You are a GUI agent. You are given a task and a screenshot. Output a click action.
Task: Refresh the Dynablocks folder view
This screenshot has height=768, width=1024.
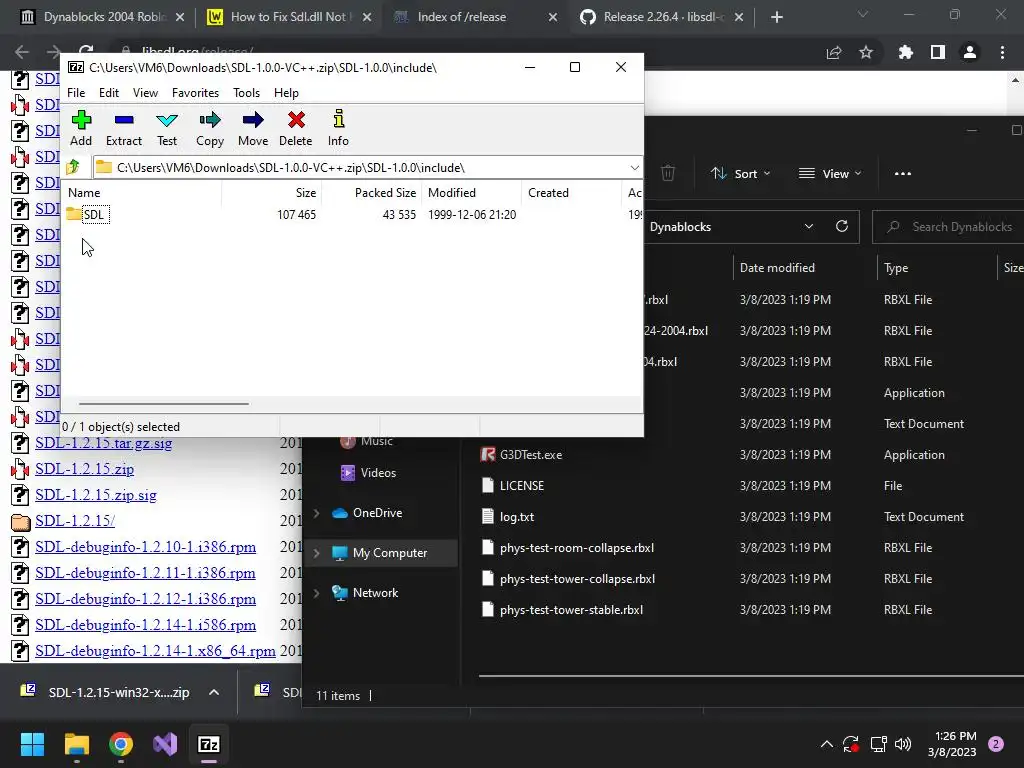842,227
